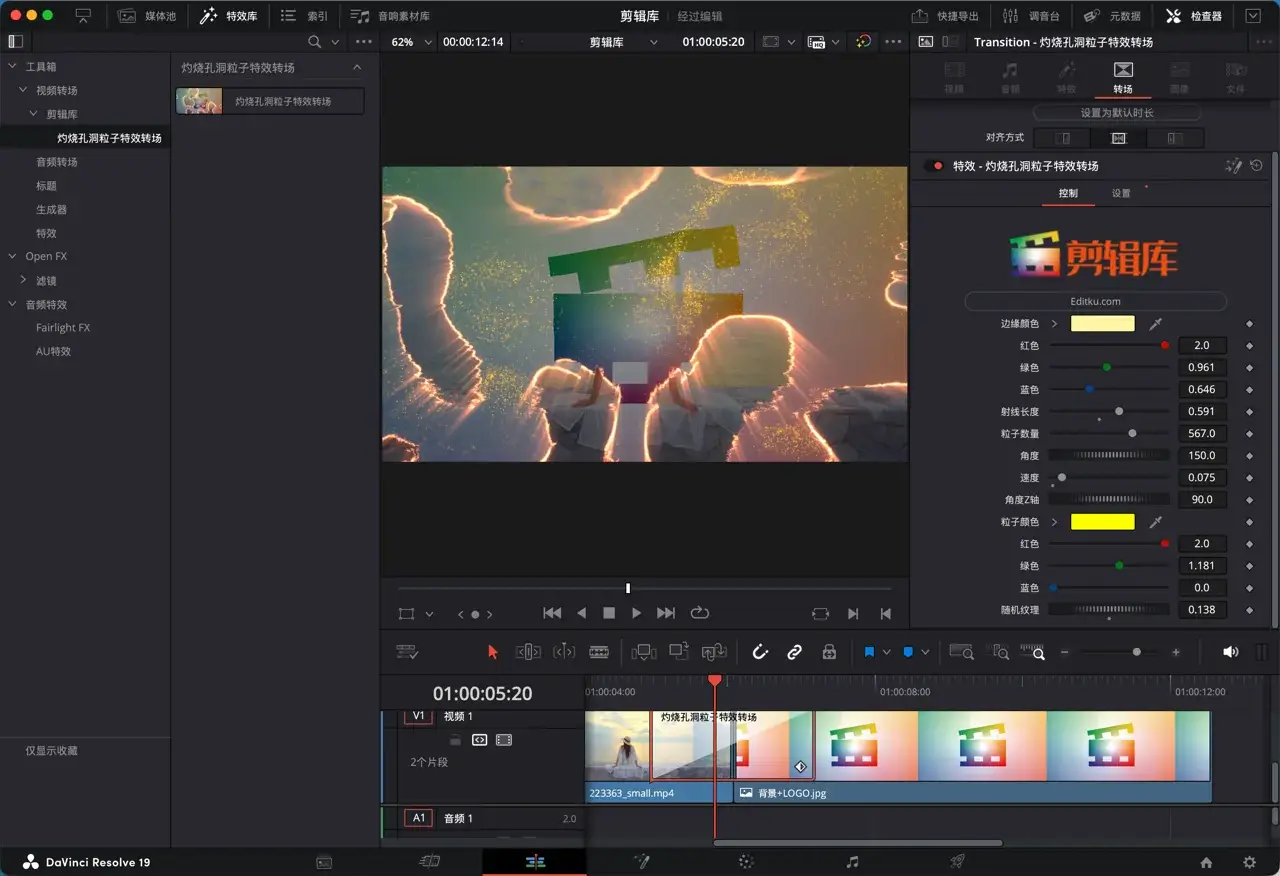Screen dimensions: 1280x876
Task: Open the 特效库 panel tab
Action: pos(228,16)
